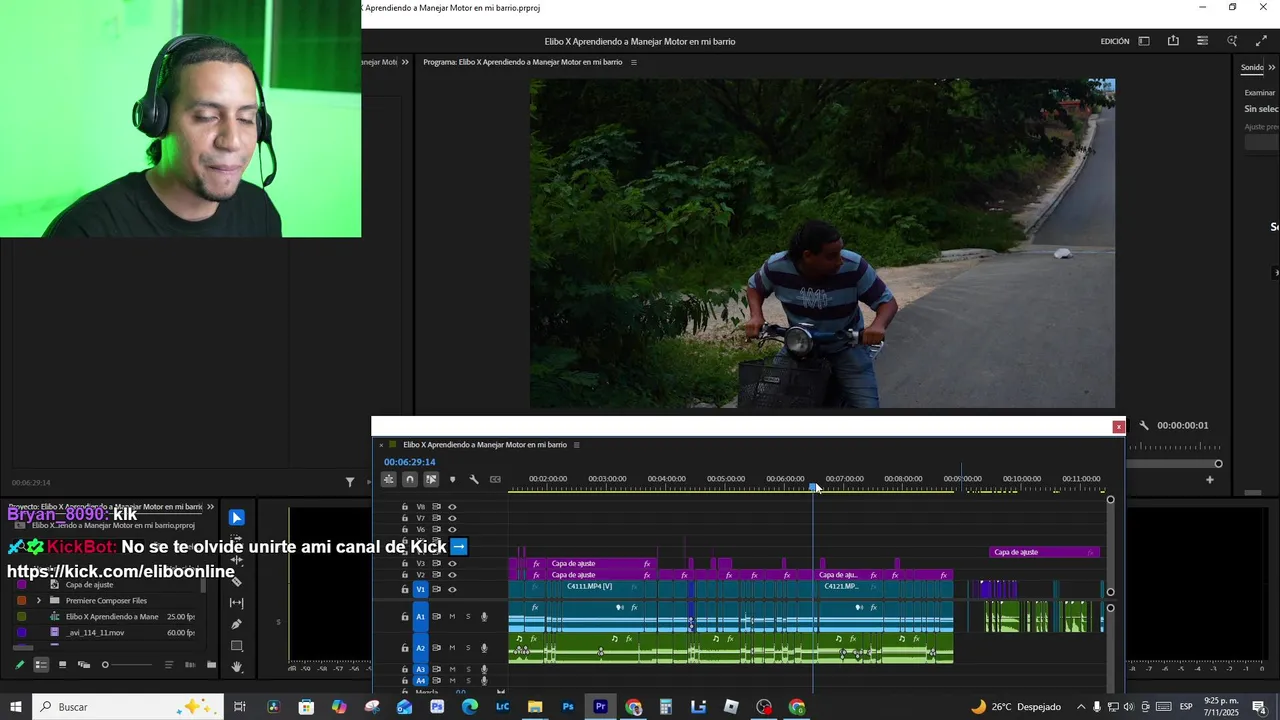Toggle V1 track targeting button
The image size is (1280, 720).
coord(421,589)
